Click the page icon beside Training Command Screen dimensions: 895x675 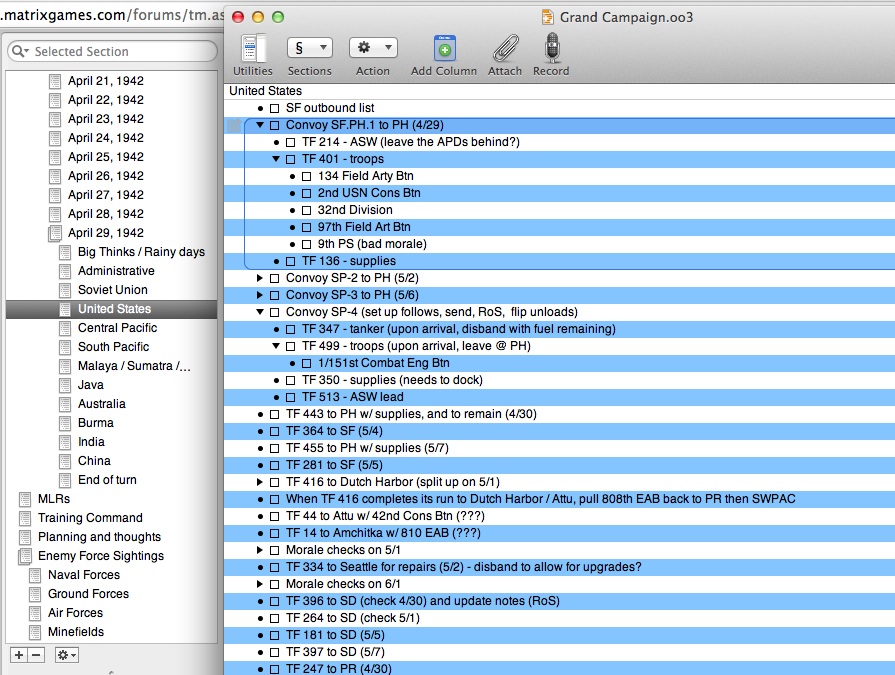coord(25,518)
